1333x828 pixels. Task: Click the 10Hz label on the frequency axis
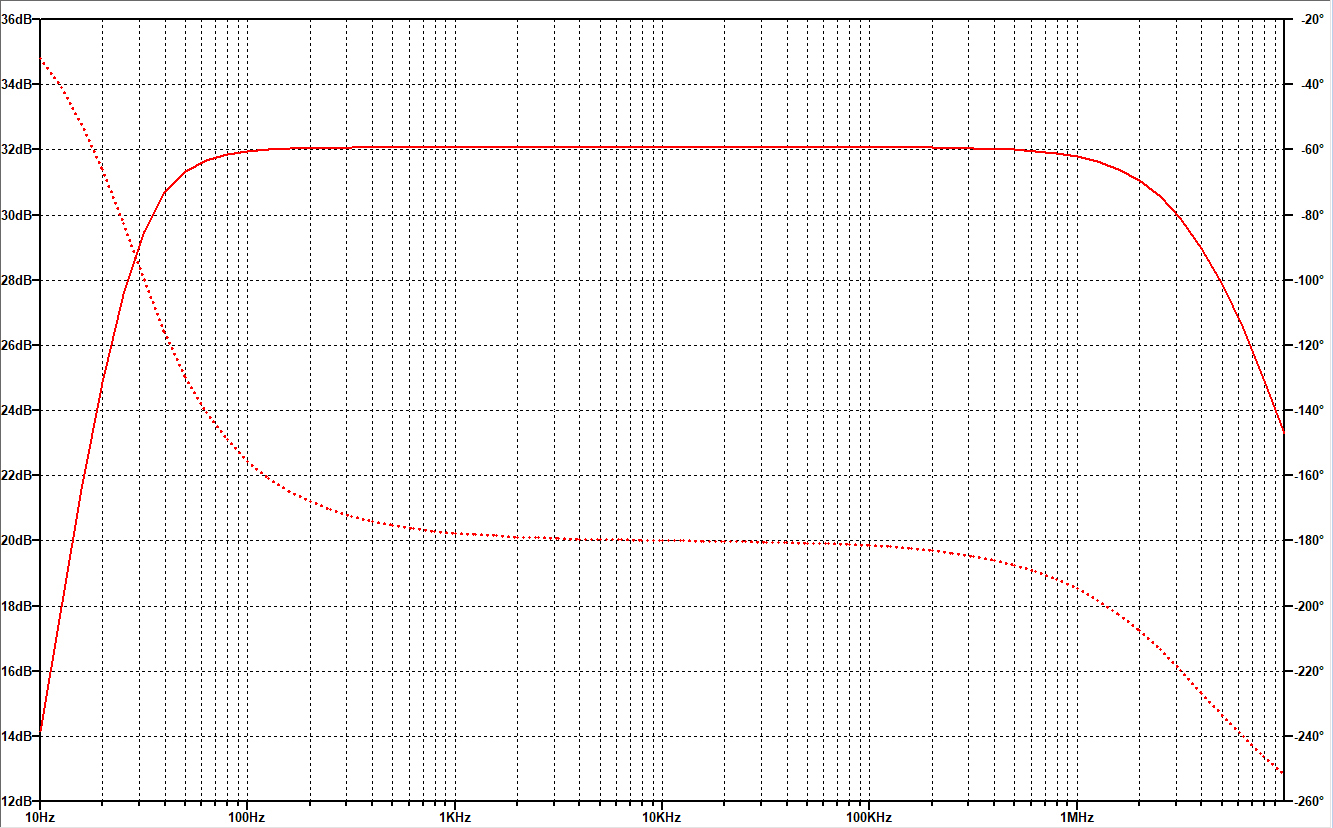[x=40, y=818]
